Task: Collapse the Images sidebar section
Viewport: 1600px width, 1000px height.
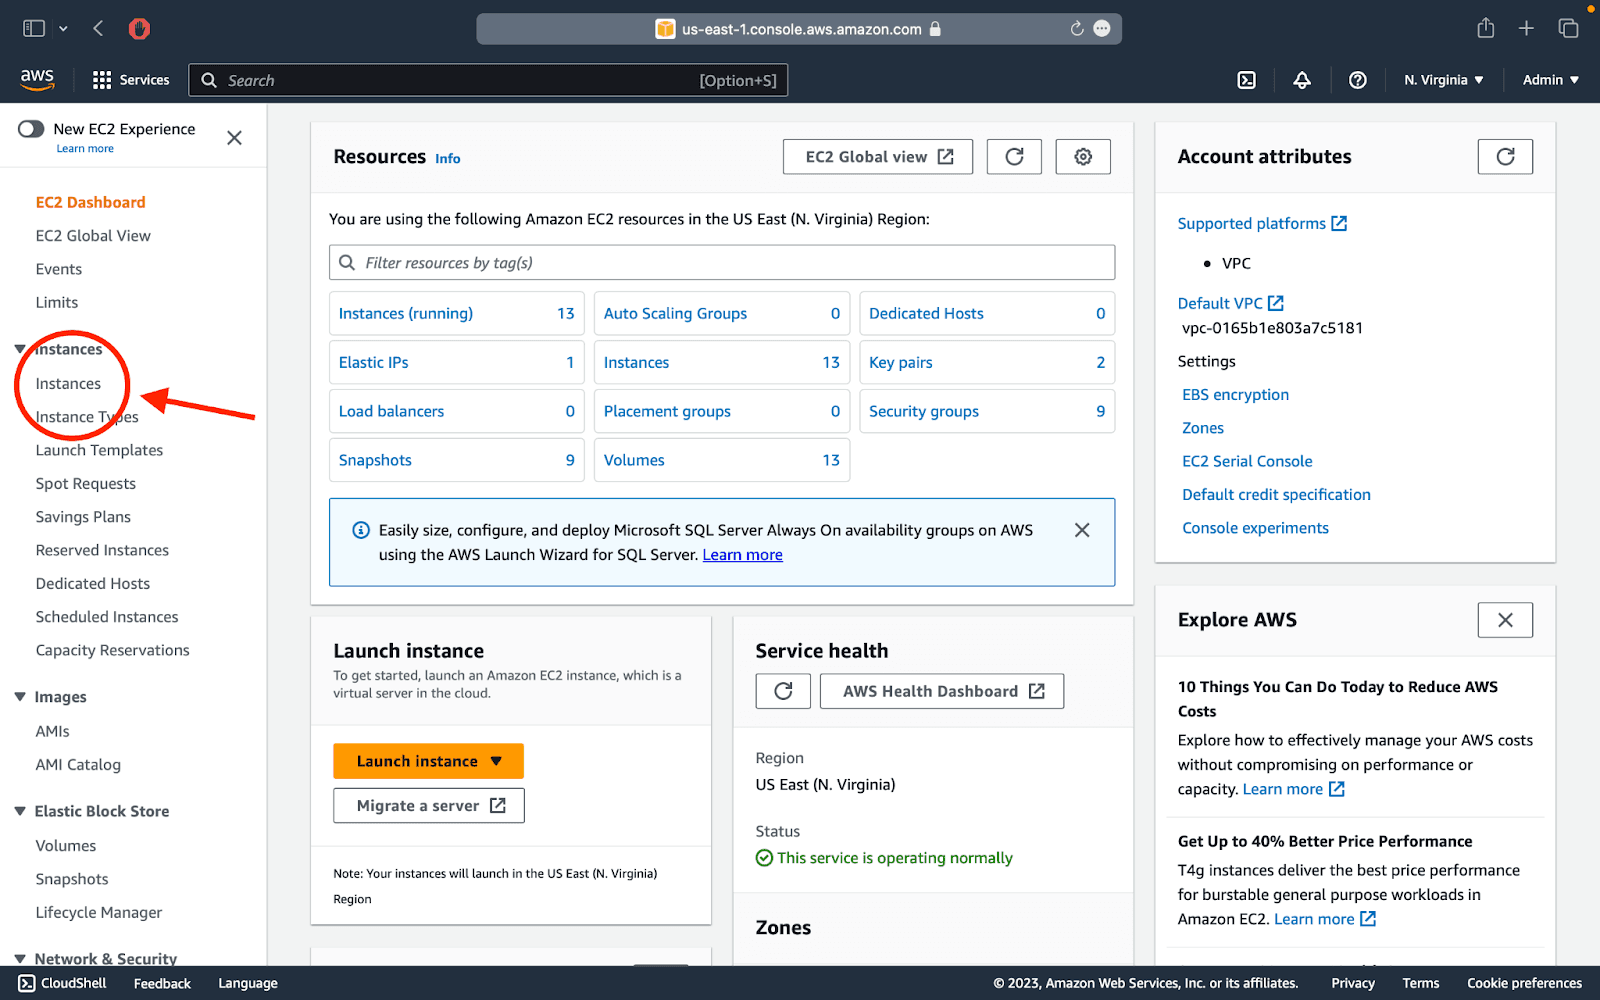Action: (x=20, y=697)
